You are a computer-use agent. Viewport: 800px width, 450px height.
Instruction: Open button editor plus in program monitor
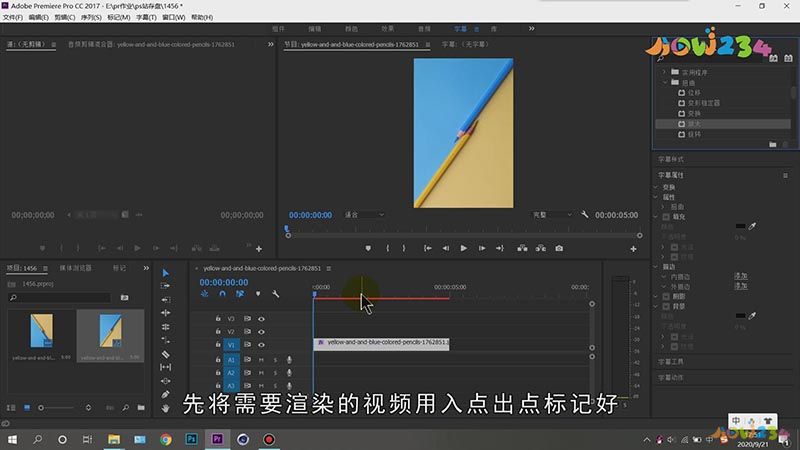tap(633, 249)
